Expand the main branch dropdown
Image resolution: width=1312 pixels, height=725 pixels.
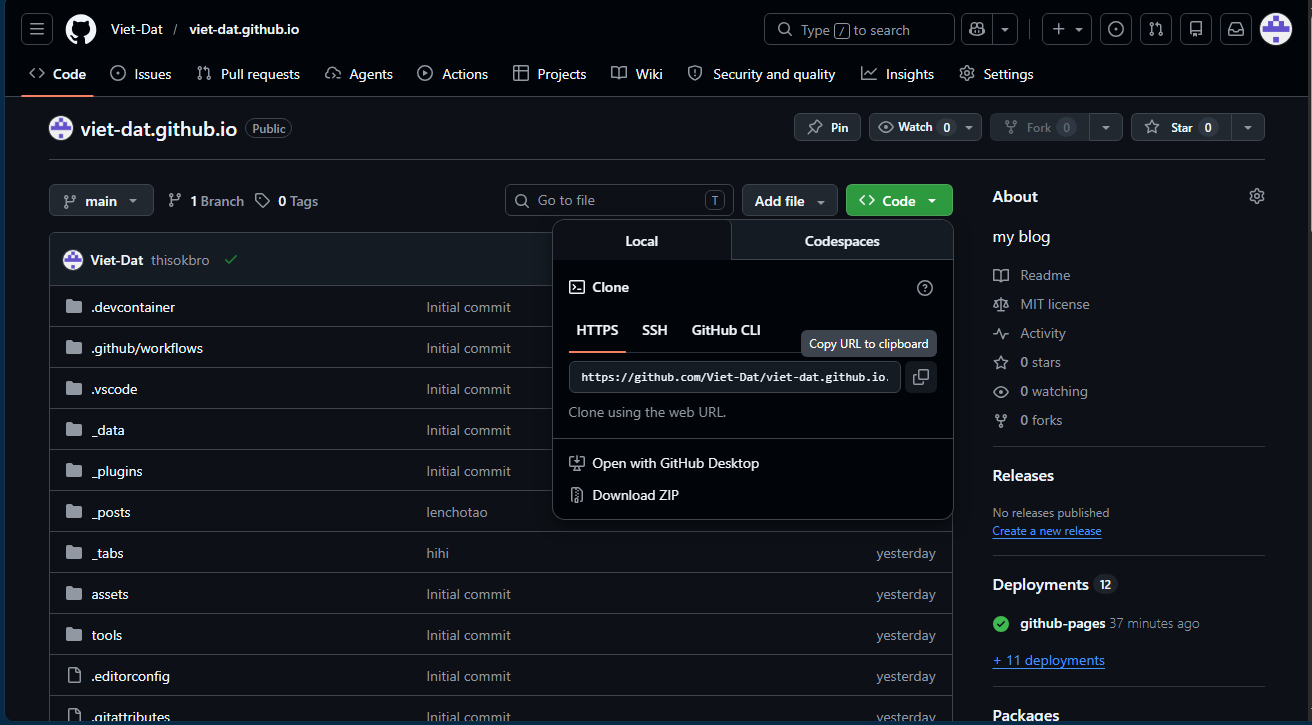[101, 201]
